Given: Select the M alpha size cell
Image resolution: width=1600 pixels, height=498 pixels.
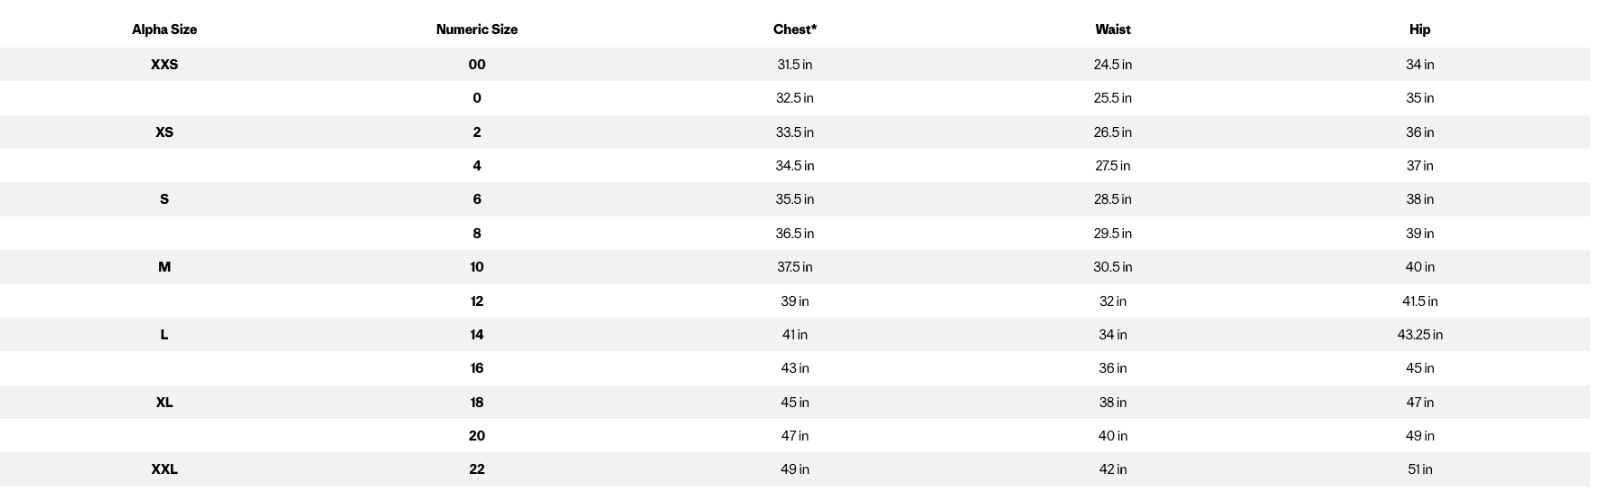Looking at the screenshot, I should [x=164, y=267].
